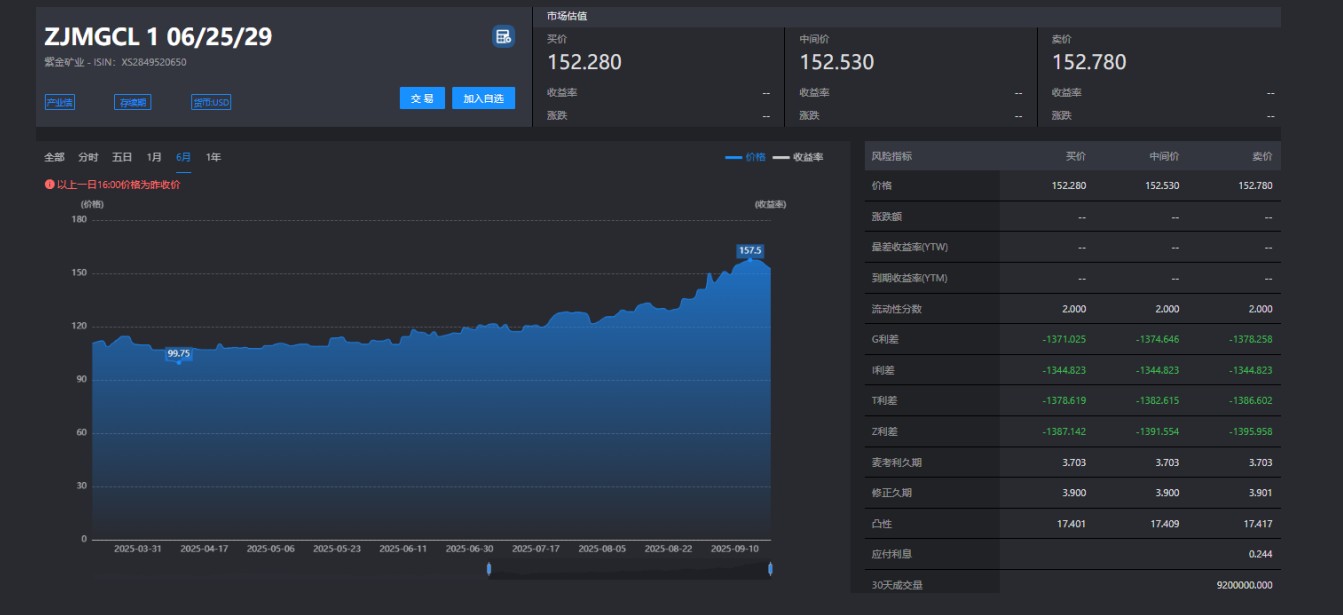This screenshot has height=615, width=1343.
Task: Click the Z利差 row label
Action: coord(885,431)
